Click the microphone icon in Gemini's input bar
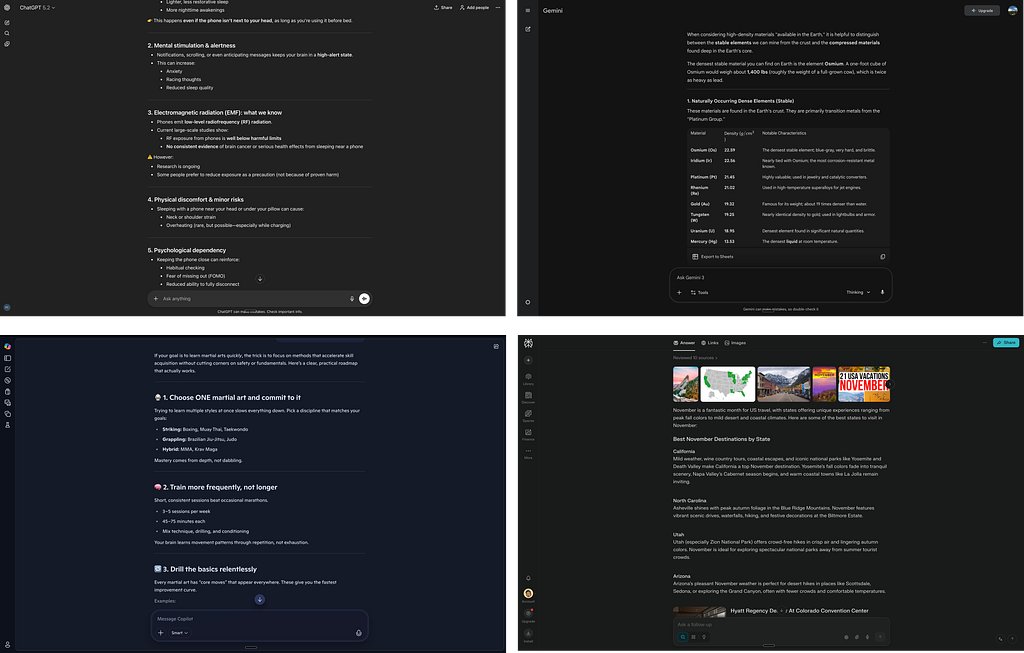The width and height of the screenshot is (1024, 653). tap(883, 293)
